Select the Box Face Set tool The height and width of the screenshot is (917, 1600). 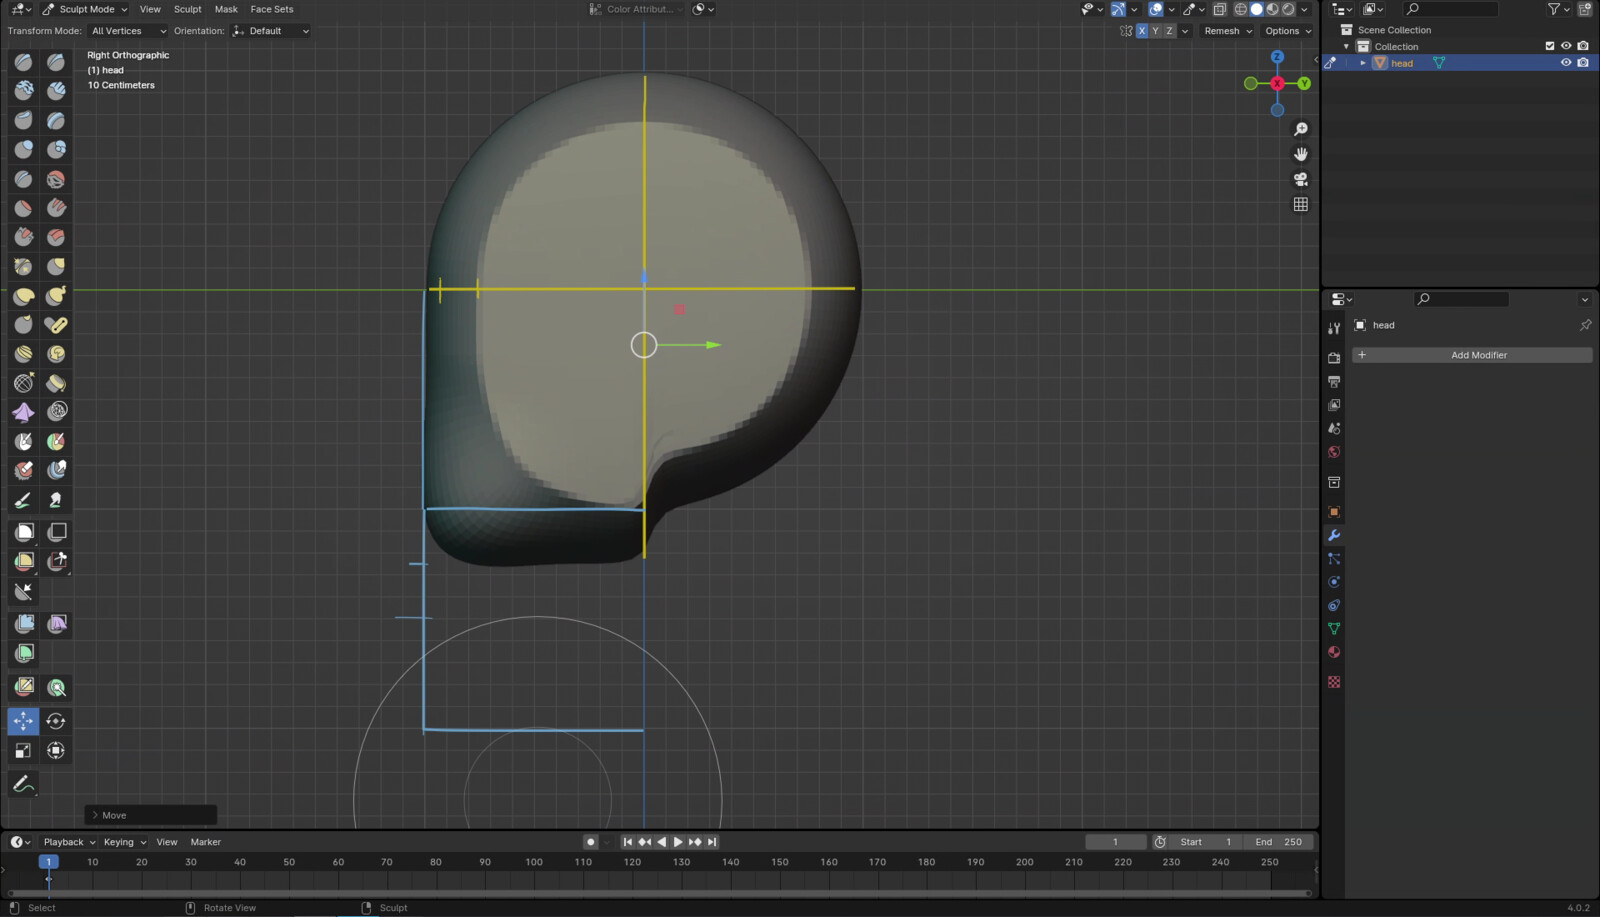(23, 561)
